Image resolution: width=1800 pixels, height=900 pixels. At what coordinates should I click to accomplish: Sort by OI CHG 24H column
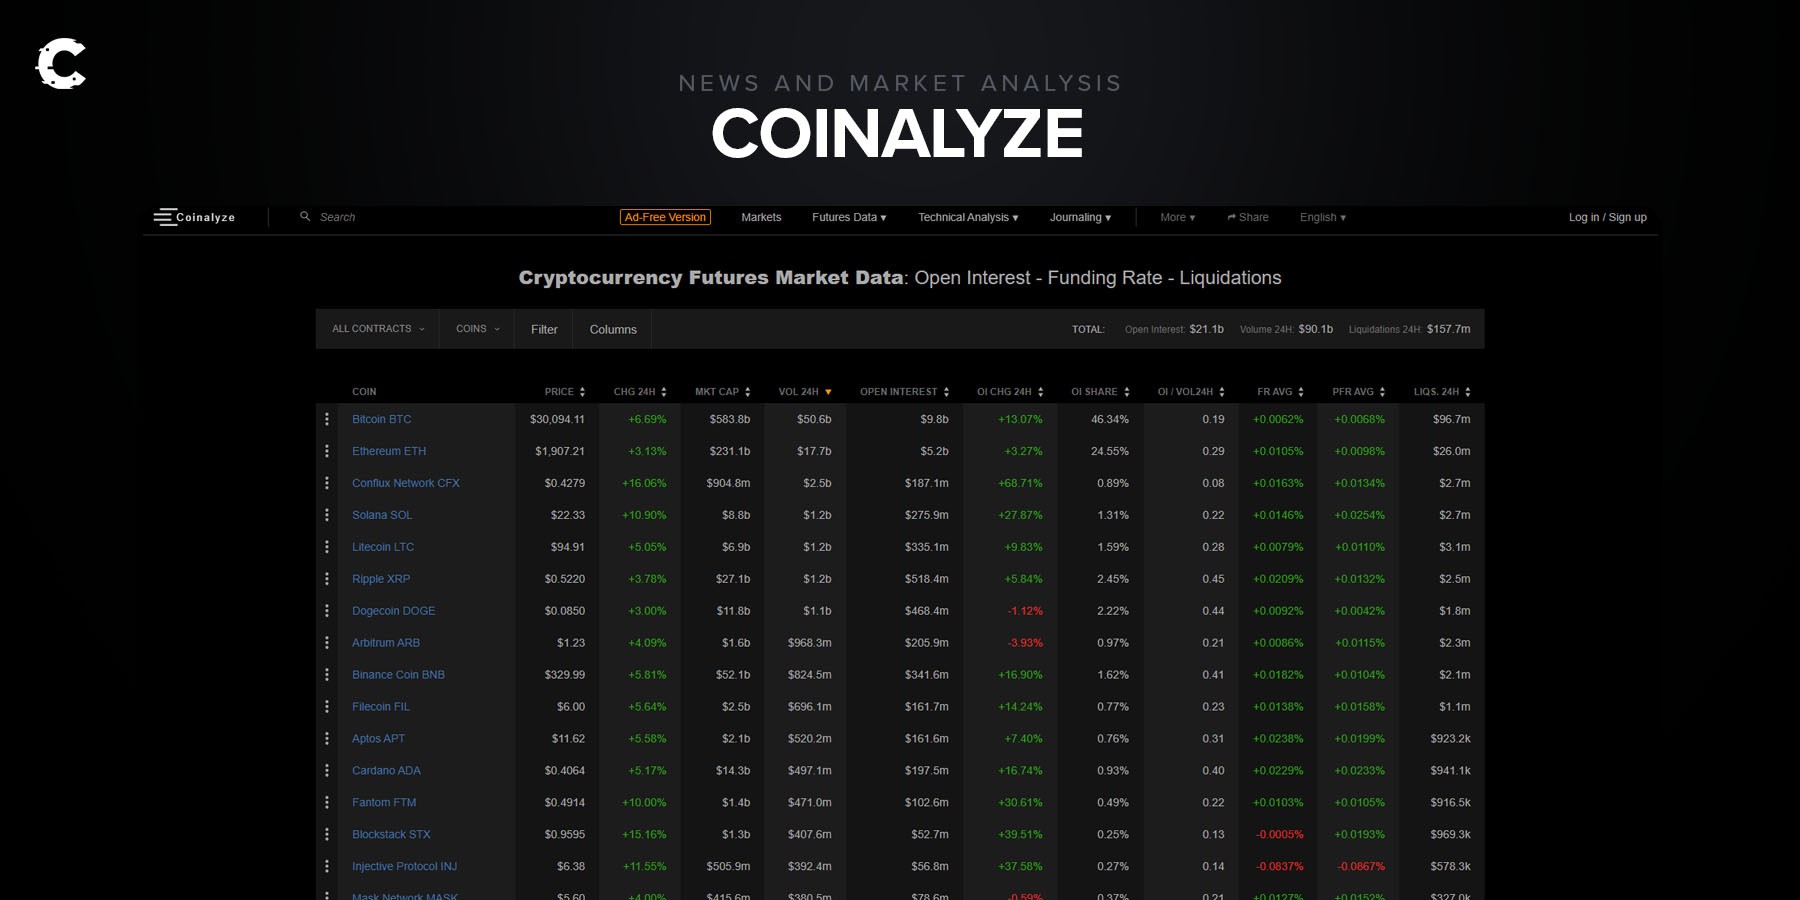[x=1010, y=392]
